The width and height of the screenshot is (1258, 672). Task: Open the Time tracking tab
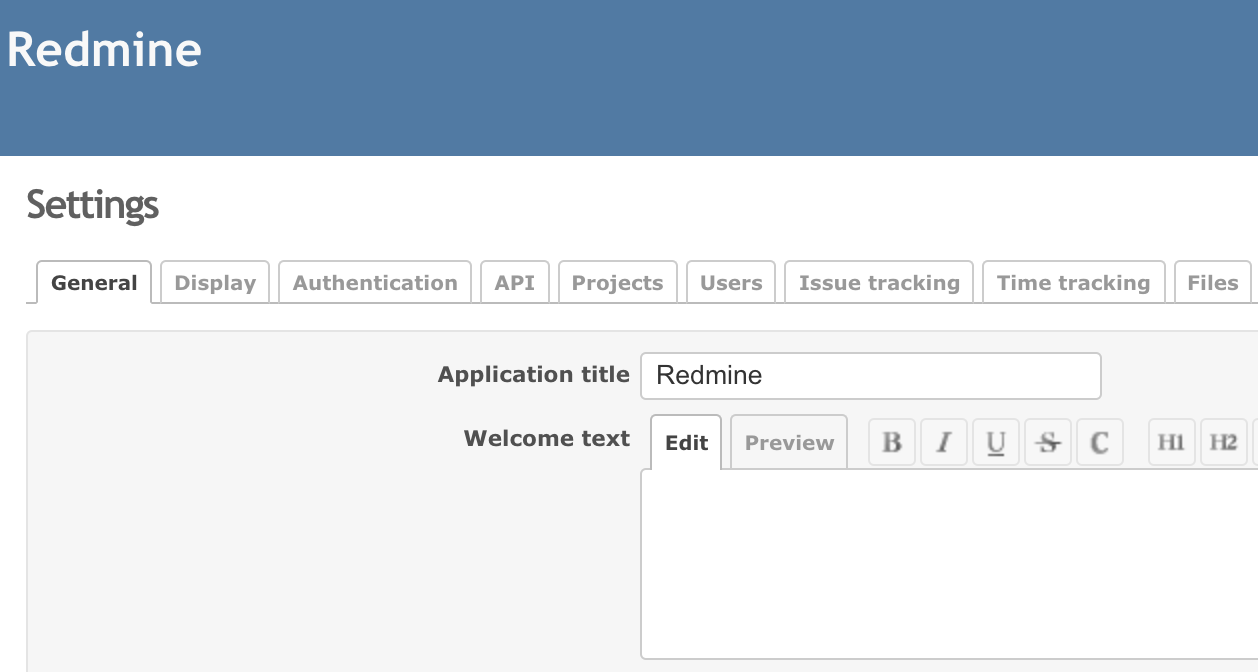point(1074,283)
